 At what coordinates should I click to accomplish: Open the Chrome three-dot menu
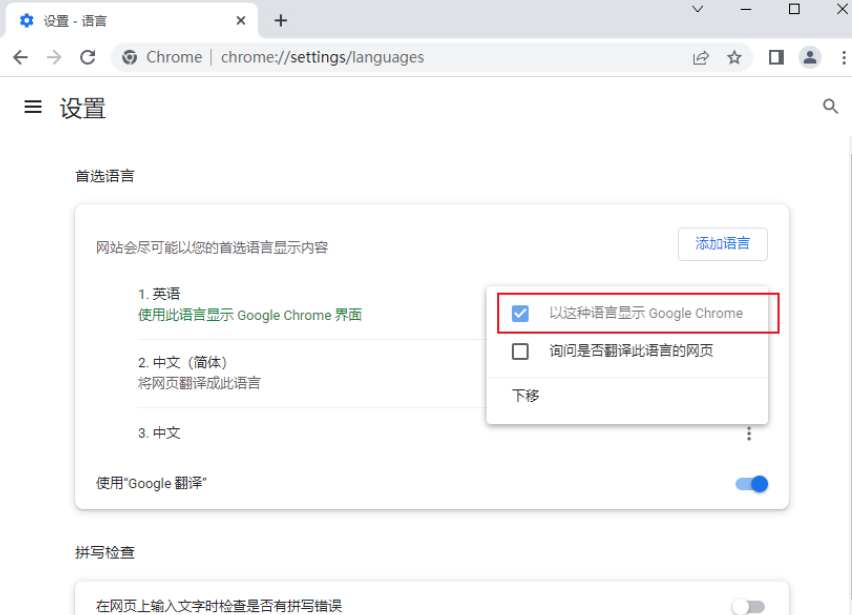point(843,57)
